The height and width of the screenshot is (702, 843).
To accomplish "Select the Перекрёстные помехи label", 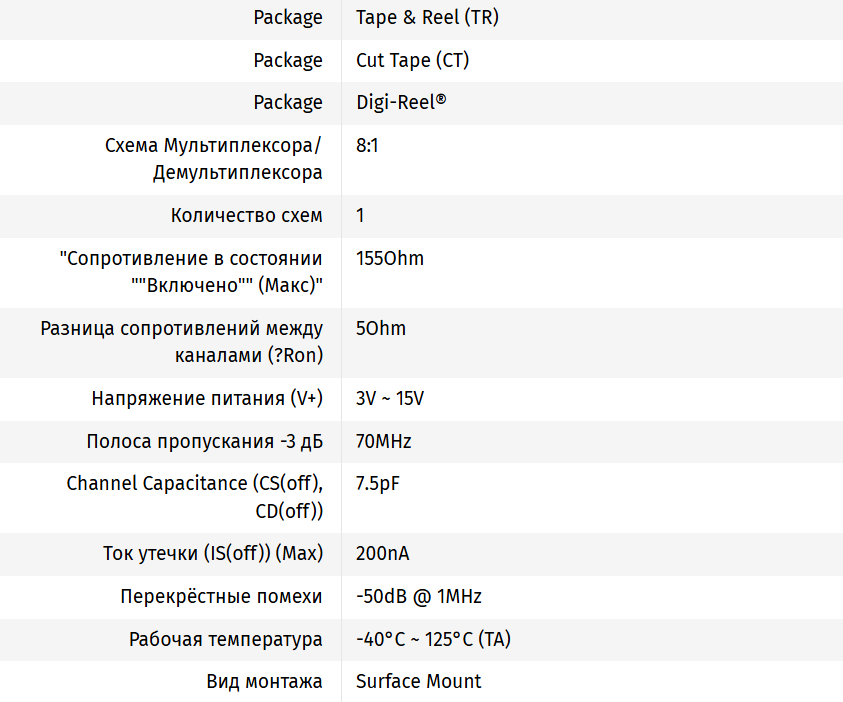I will tap(221, 596).
